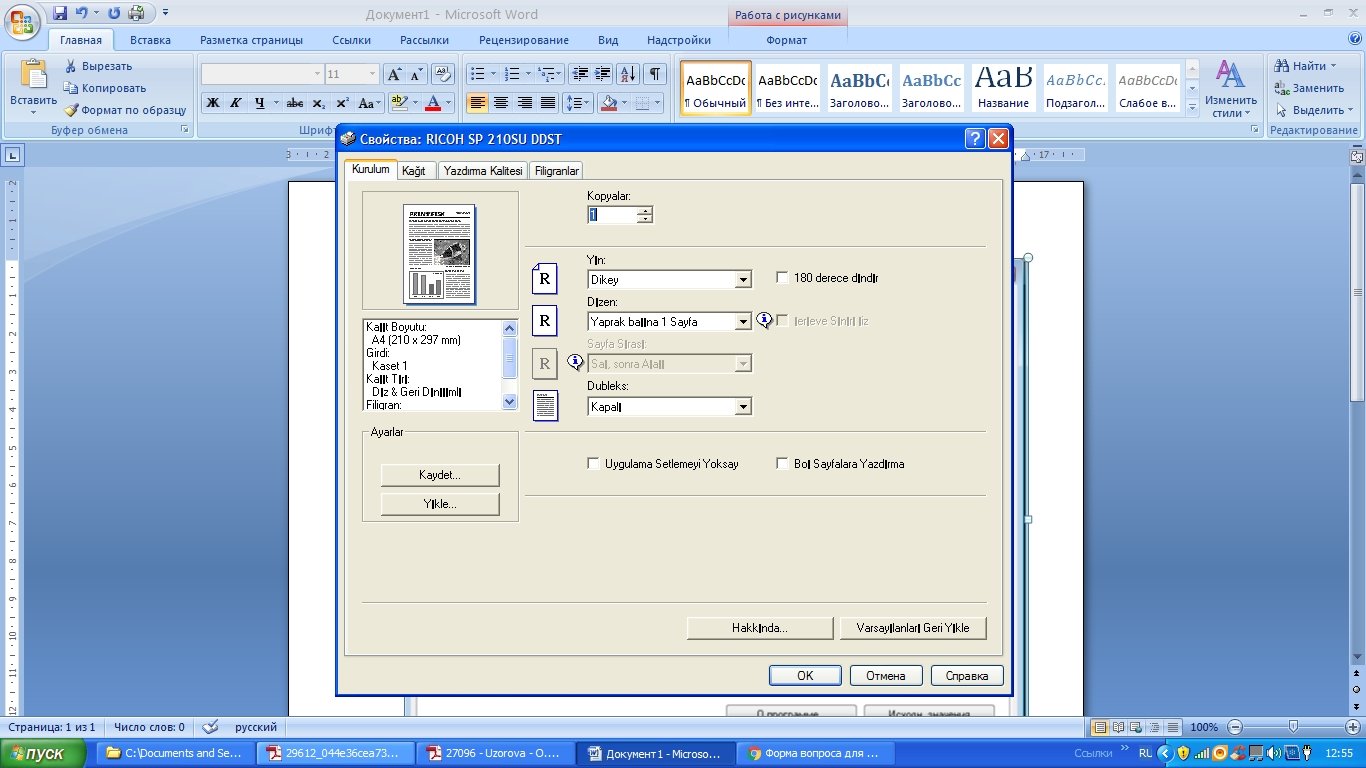This screenshot has height=768, width=1366.
Task: Align text left in the ribbon
Action: click(478, 103)
